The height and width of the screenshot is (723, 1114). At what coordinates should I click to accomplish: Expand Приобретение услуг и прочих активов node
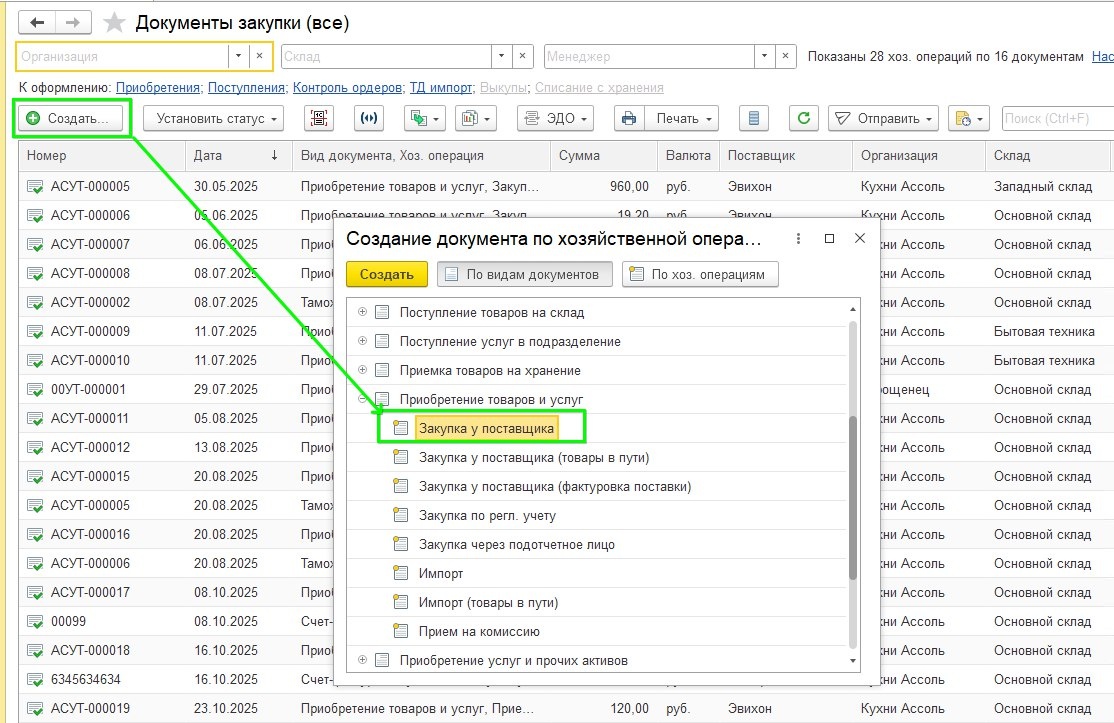point(362,660)
